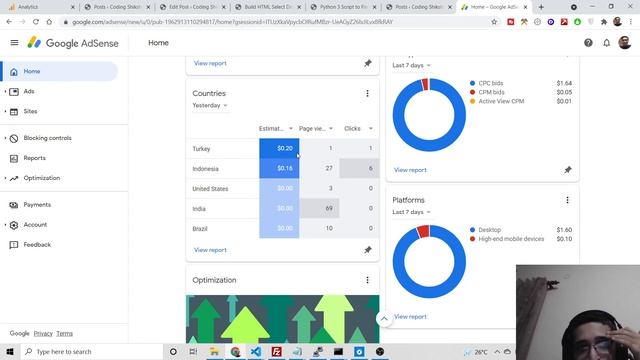Open Visual Studio Code from taskbar
Image resolution: width=640 pixels, height=360 pixels.
[x=256, y=351]
